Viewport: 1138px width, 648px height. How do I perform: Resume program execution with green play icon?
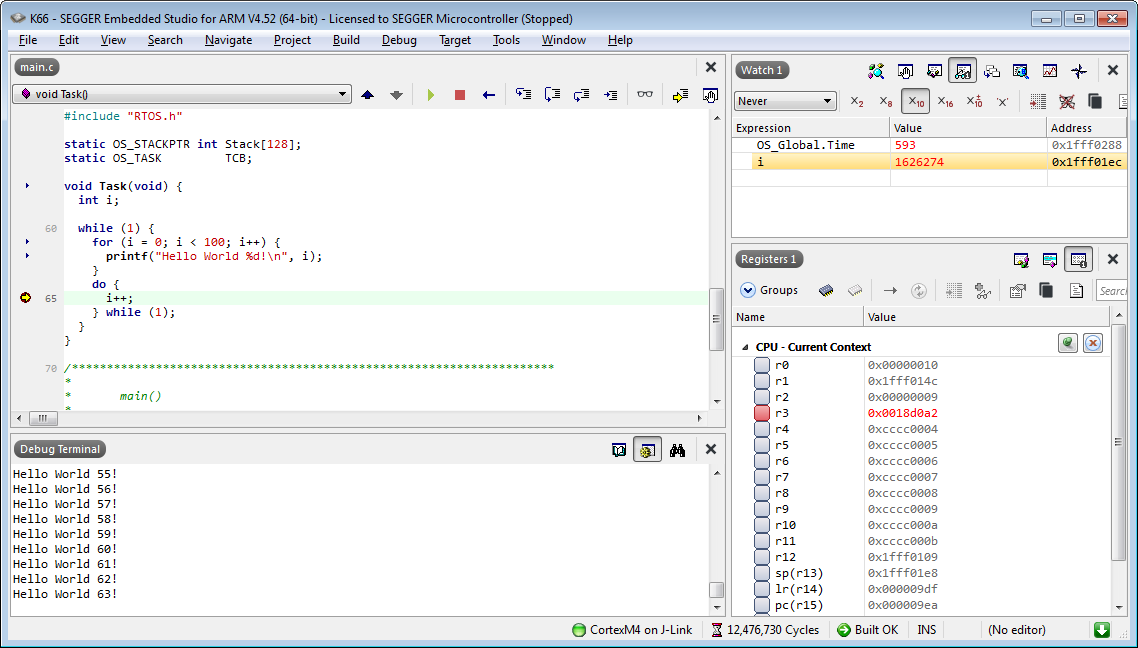[x=430, y=94]
